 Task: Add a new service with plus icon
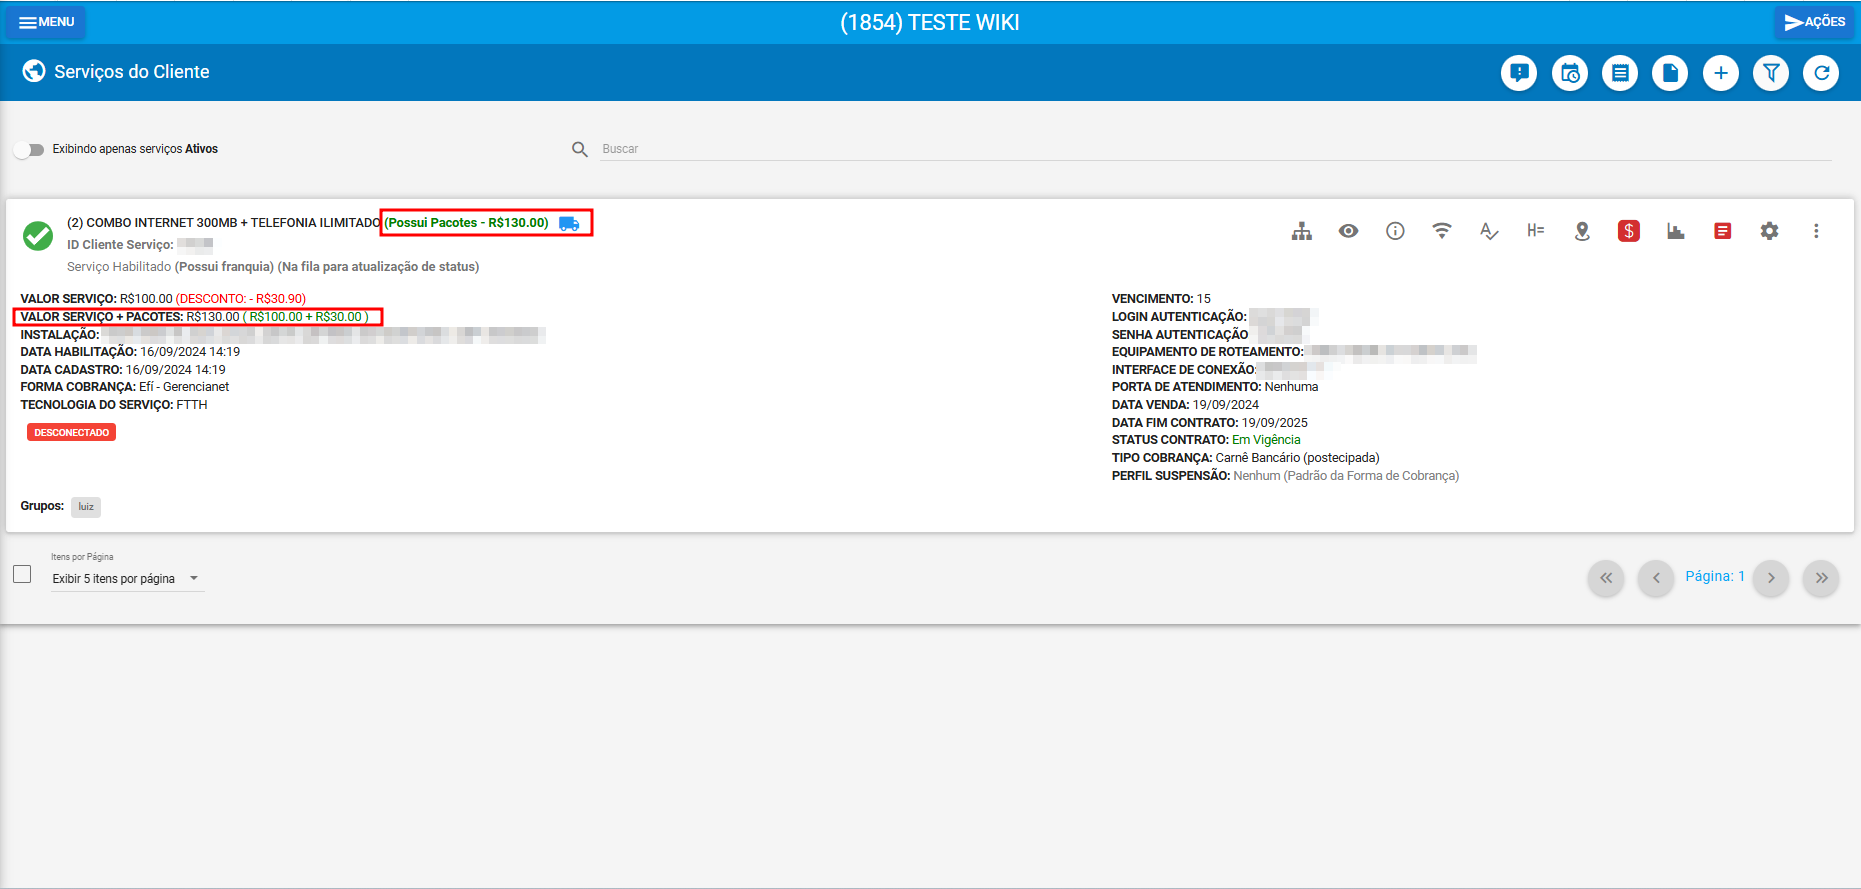click(1721, 73)
